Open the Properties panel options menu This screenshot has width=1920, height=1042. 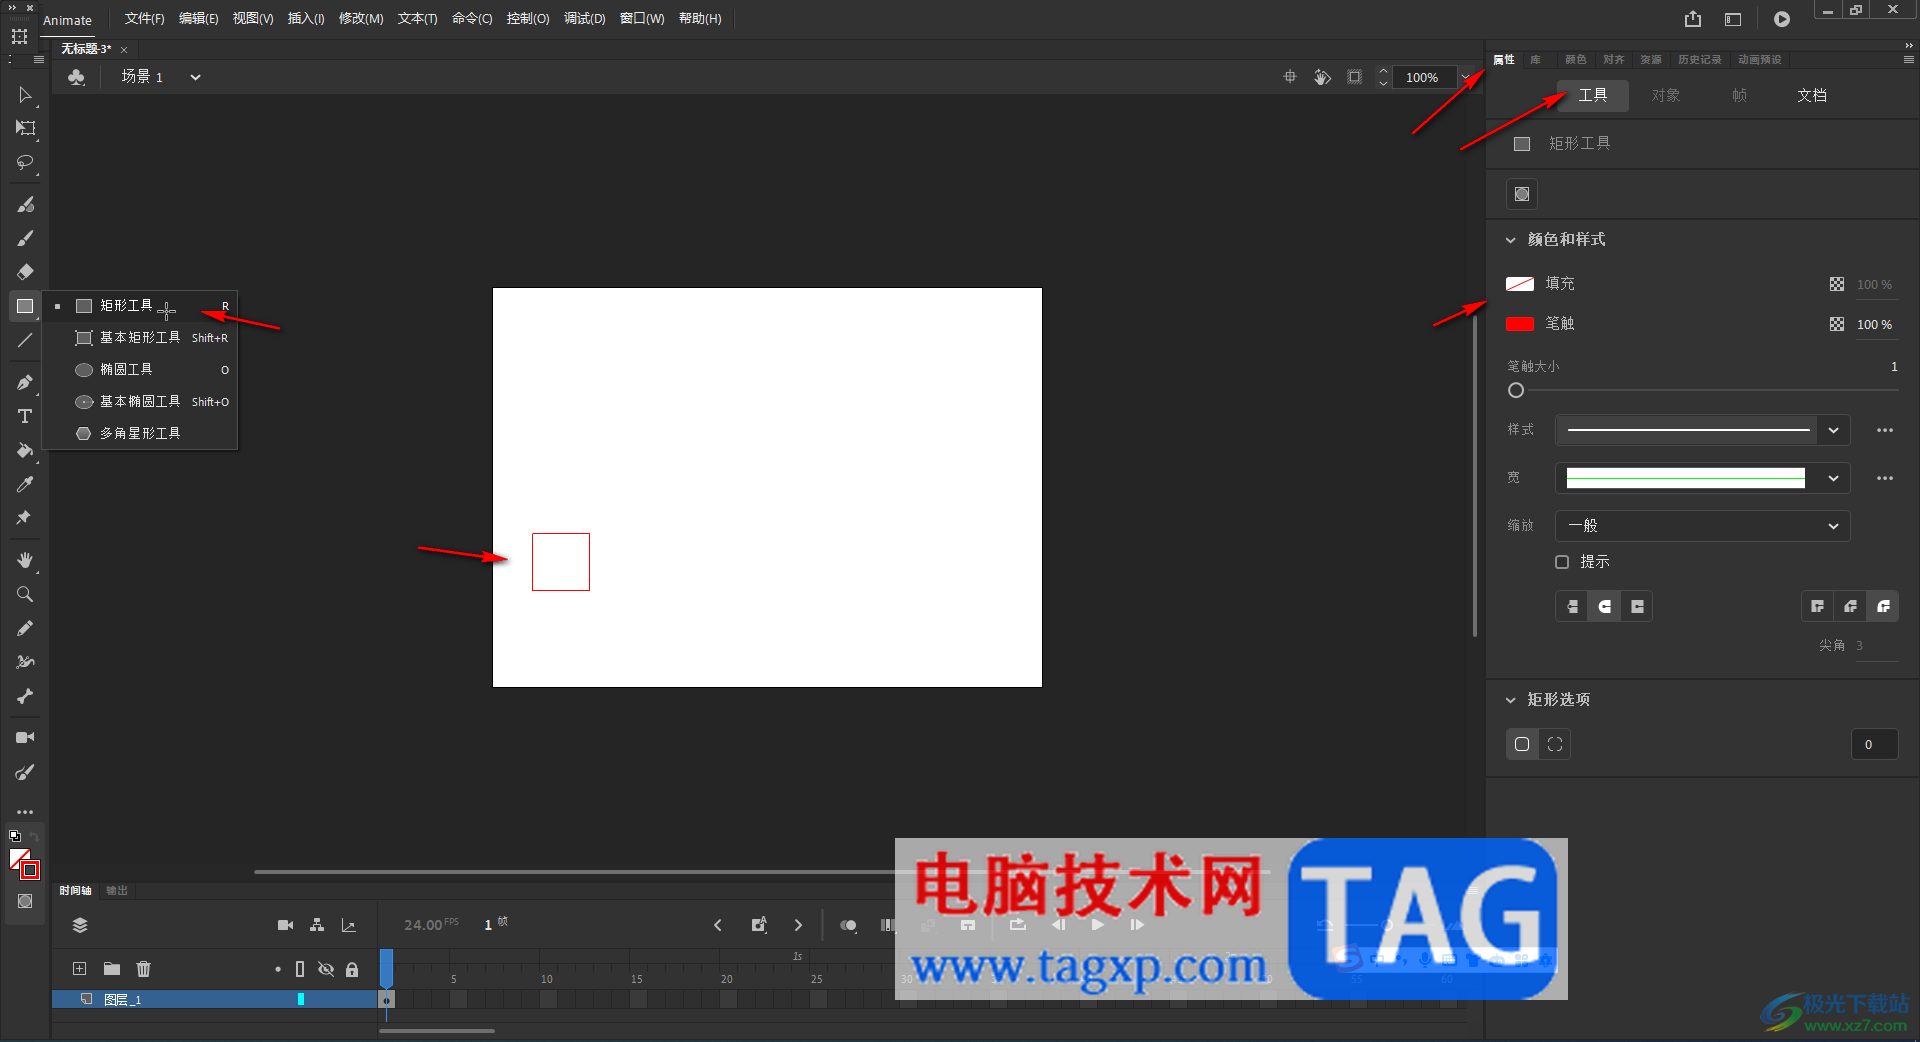tap(1908, 60)
